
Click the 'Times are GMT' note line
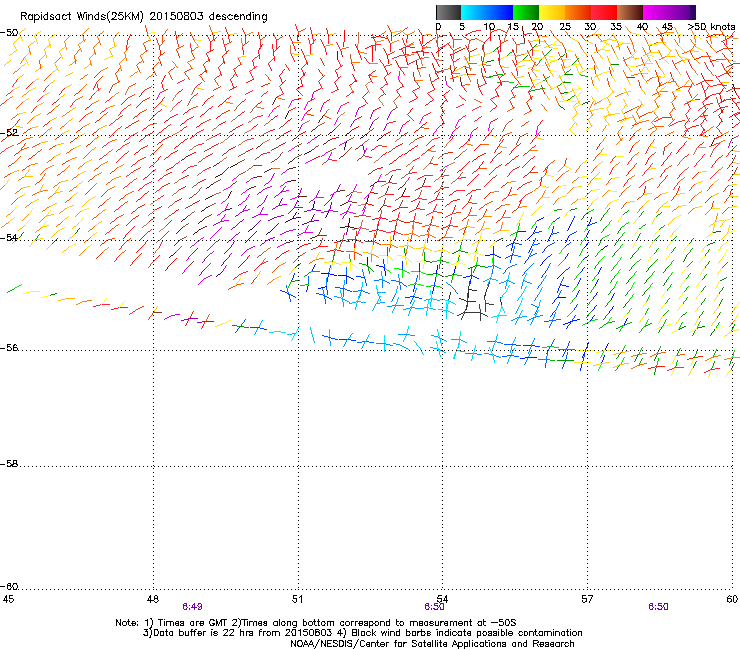click(316, 623)
